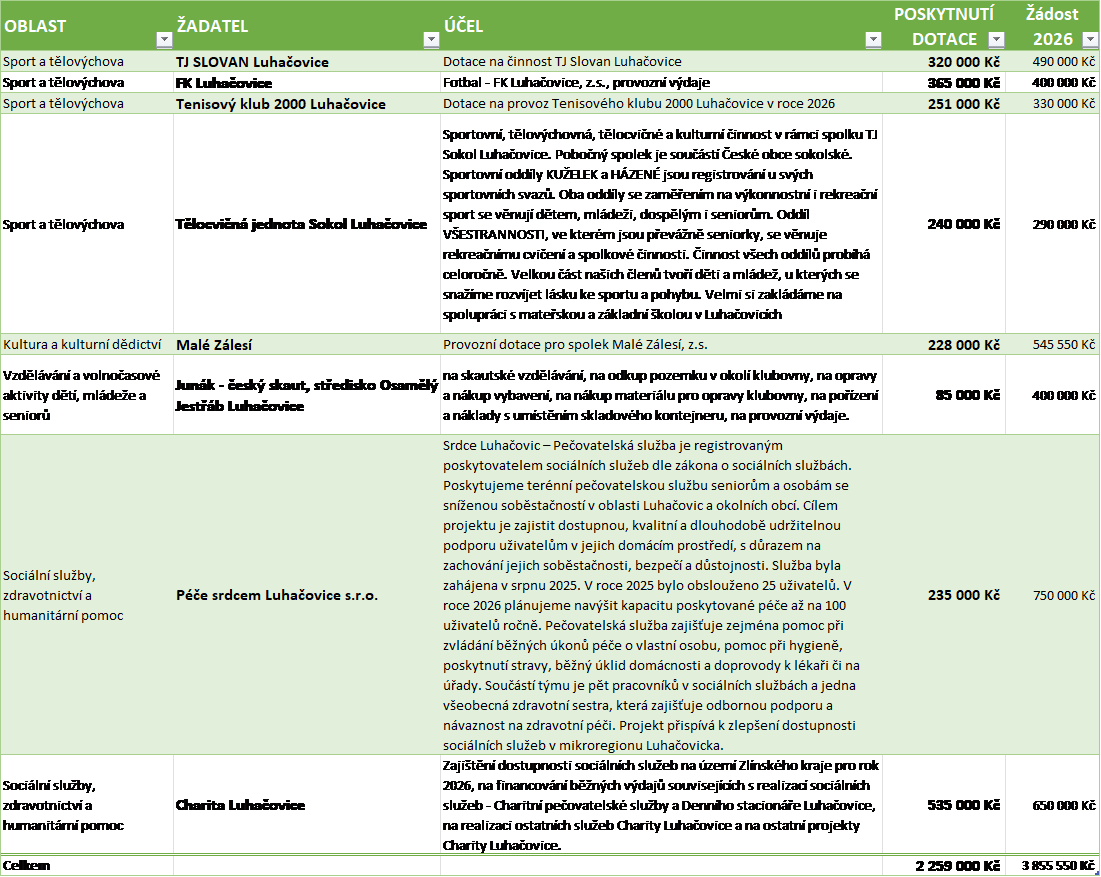Open the POSKYTNUTÍ DOTACE filter dropdown
Image resolution: width=1101 pixels, height=877 pixels.
[x=995, y=40]
